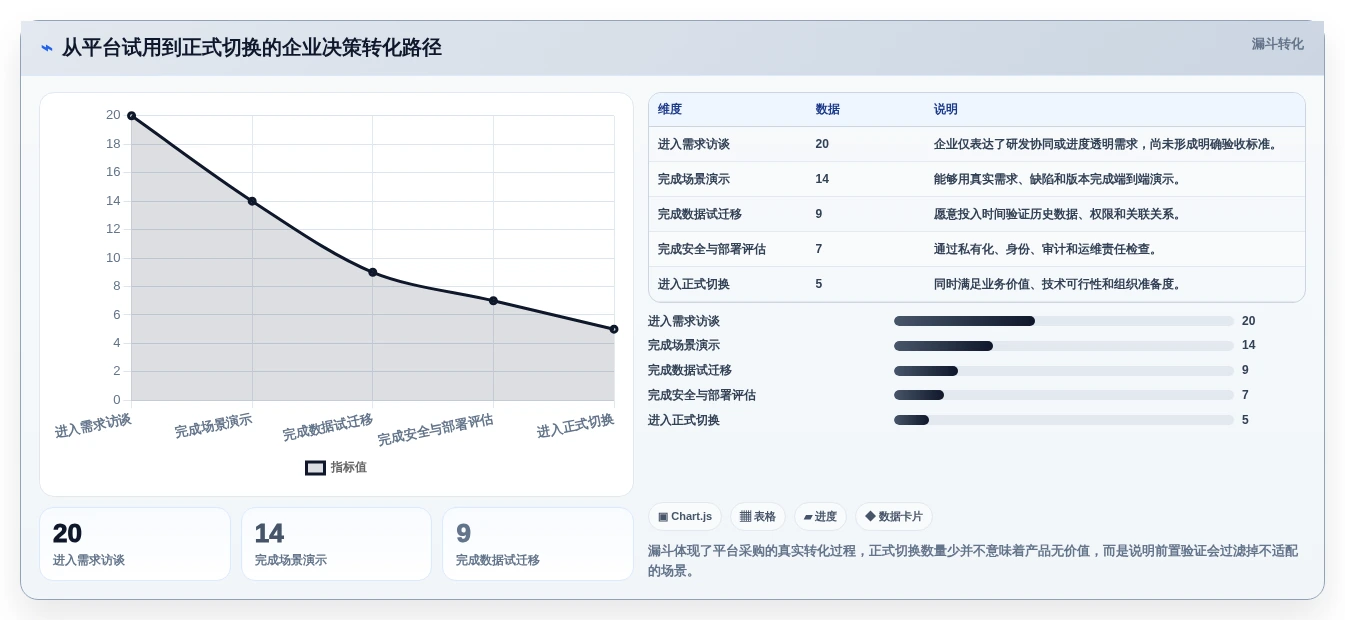Click the summary paragraph starting 漏斗体现了

click(x=972, y=560)
